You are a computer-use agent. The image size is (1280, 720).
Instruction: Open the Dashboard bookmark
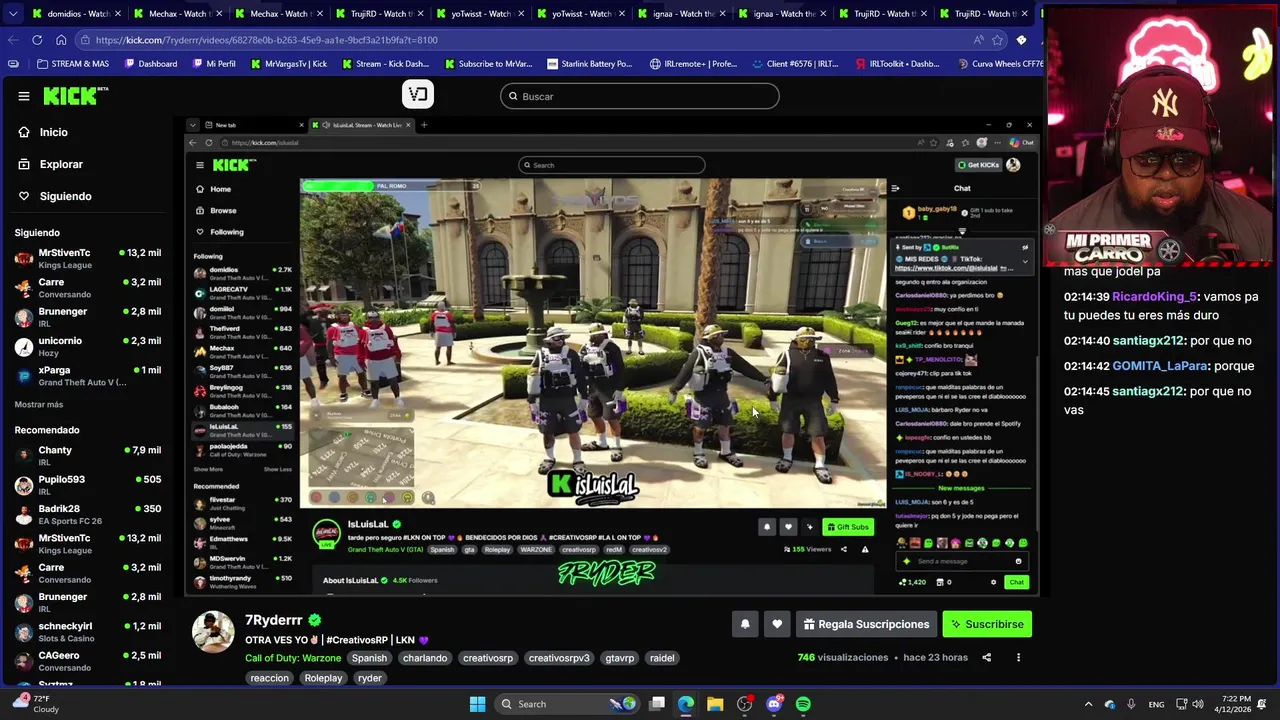(x=151, y=64)
